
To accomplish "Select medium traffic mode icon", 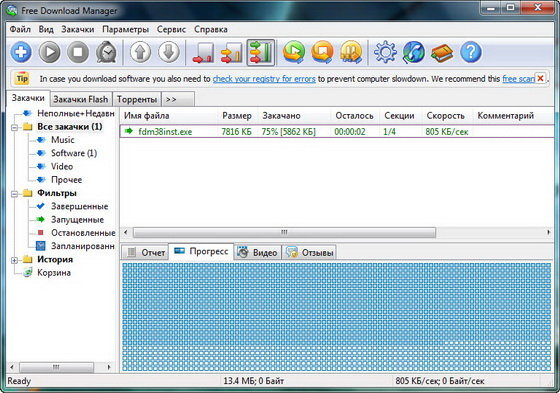I will point(231,53).
